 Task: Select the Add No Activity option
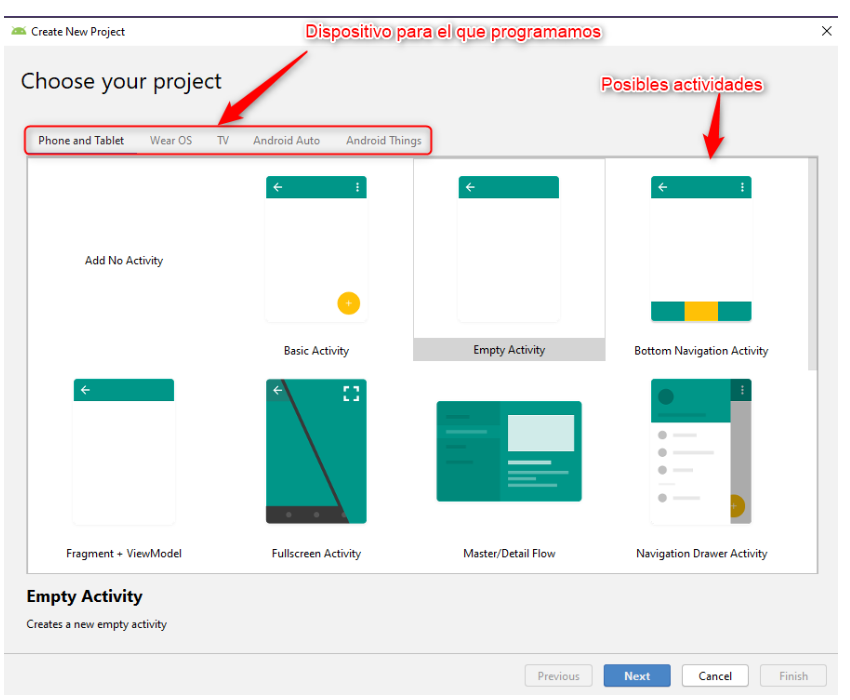point(124,261)
